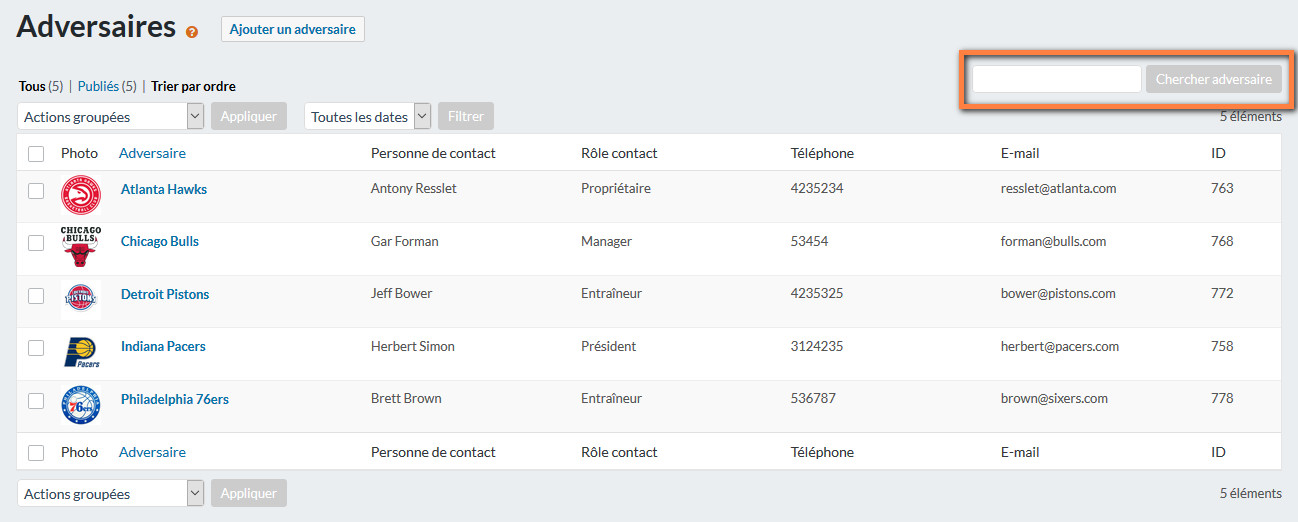Click the email resslet@atlanta.com
This screenshot has height=522, width=1298.
pos(1059,188)
